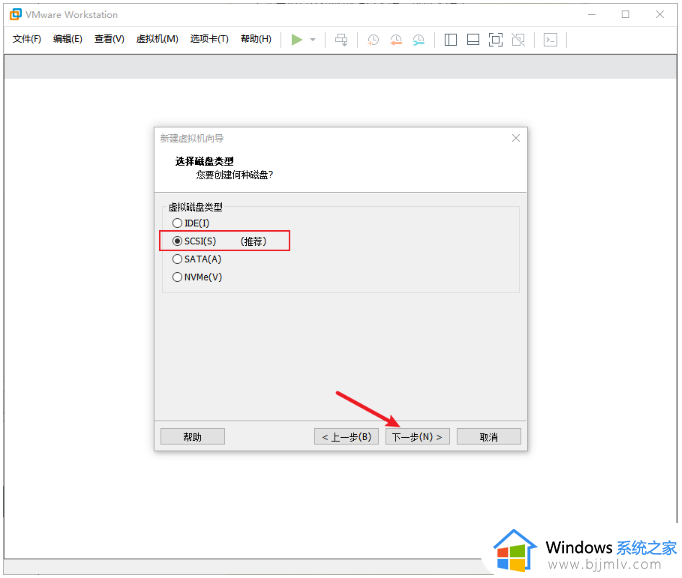Image resolution: width=682 pixels, height=578 pixels.
Task: Open the 查看(V) menu
Action: tap(109, 39)
